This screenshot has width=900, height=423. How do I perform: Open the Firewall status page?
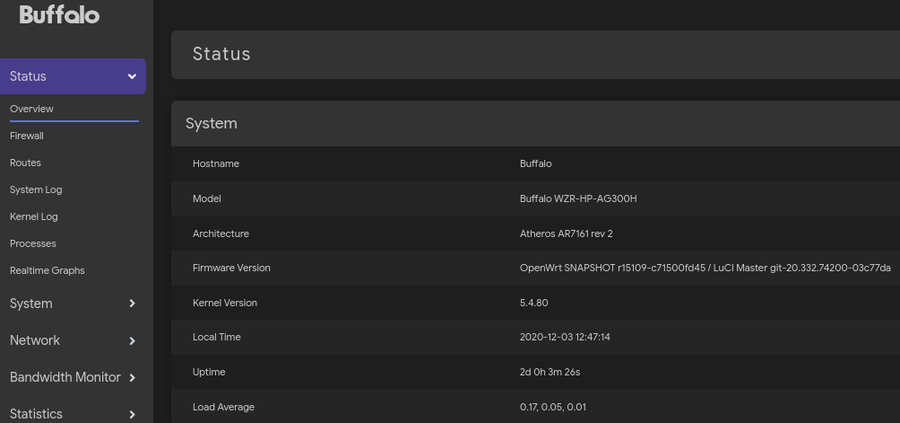click(27, 136)
